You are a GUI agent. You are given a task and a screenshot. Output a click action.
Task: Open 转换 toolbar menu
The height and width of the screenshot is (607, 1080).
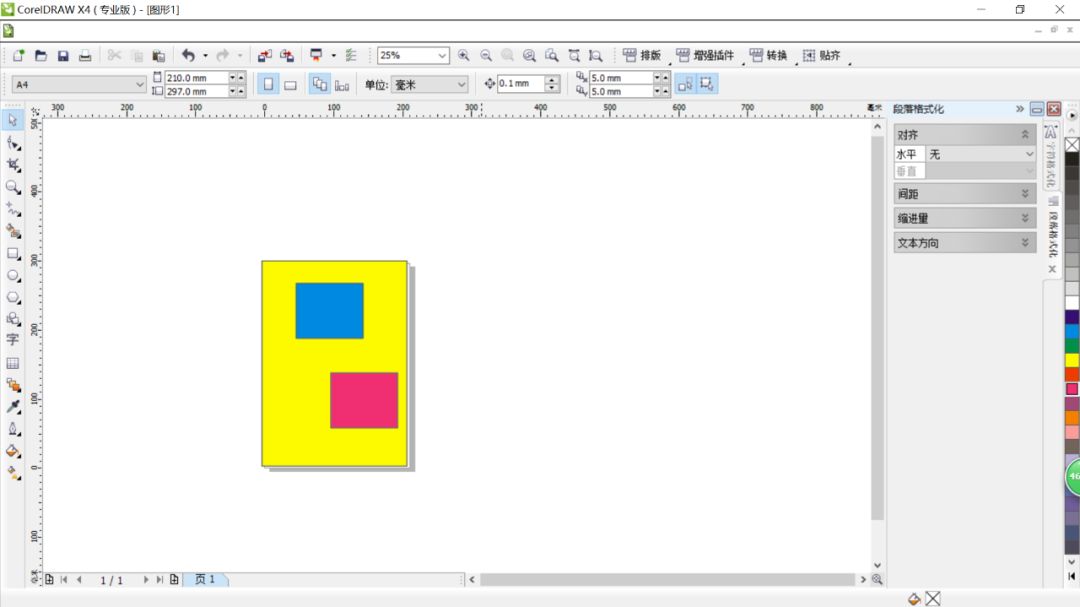(768, 55)
